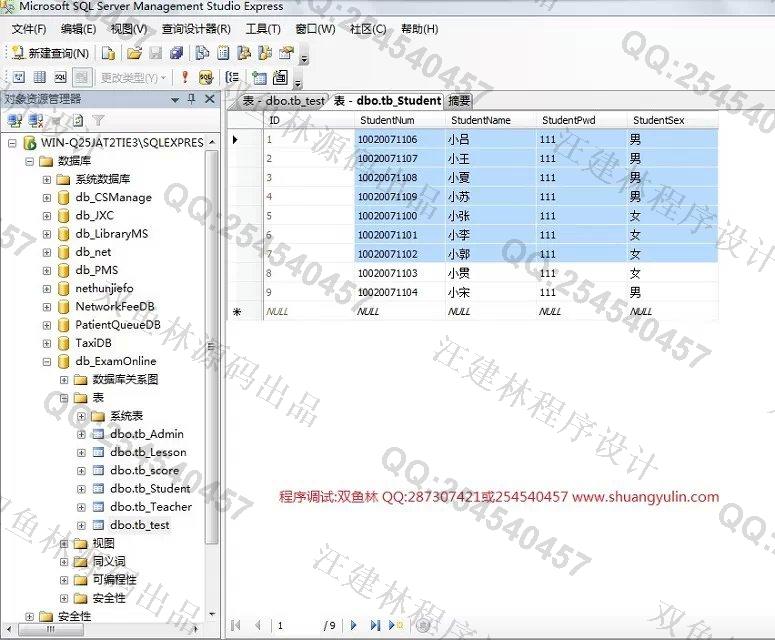Click the current record number field

[296, 626]
